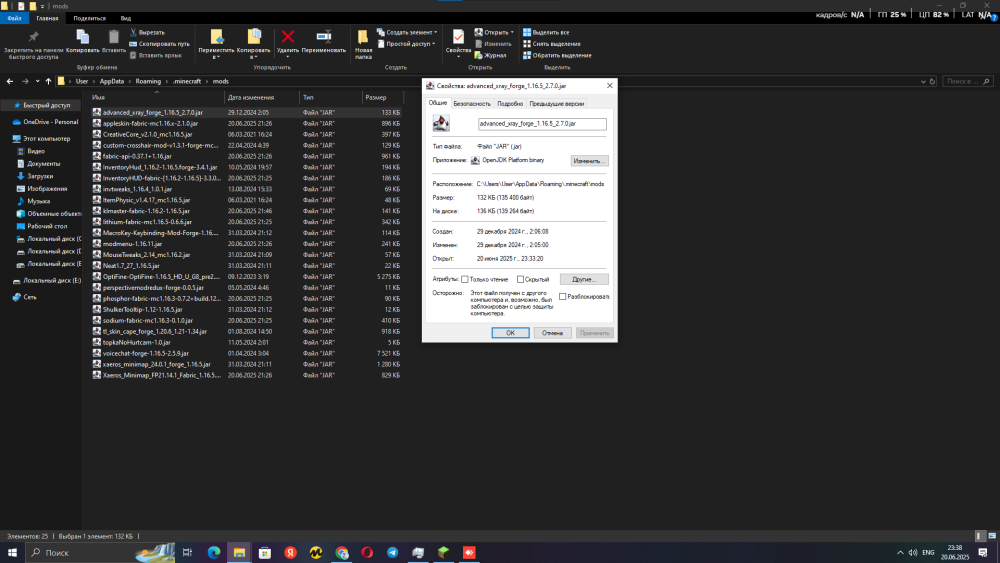Switch to the Поделиться ribbon tab
Image resolution: width=1000 pixels, height=563 pixels.
coord(89,18)
